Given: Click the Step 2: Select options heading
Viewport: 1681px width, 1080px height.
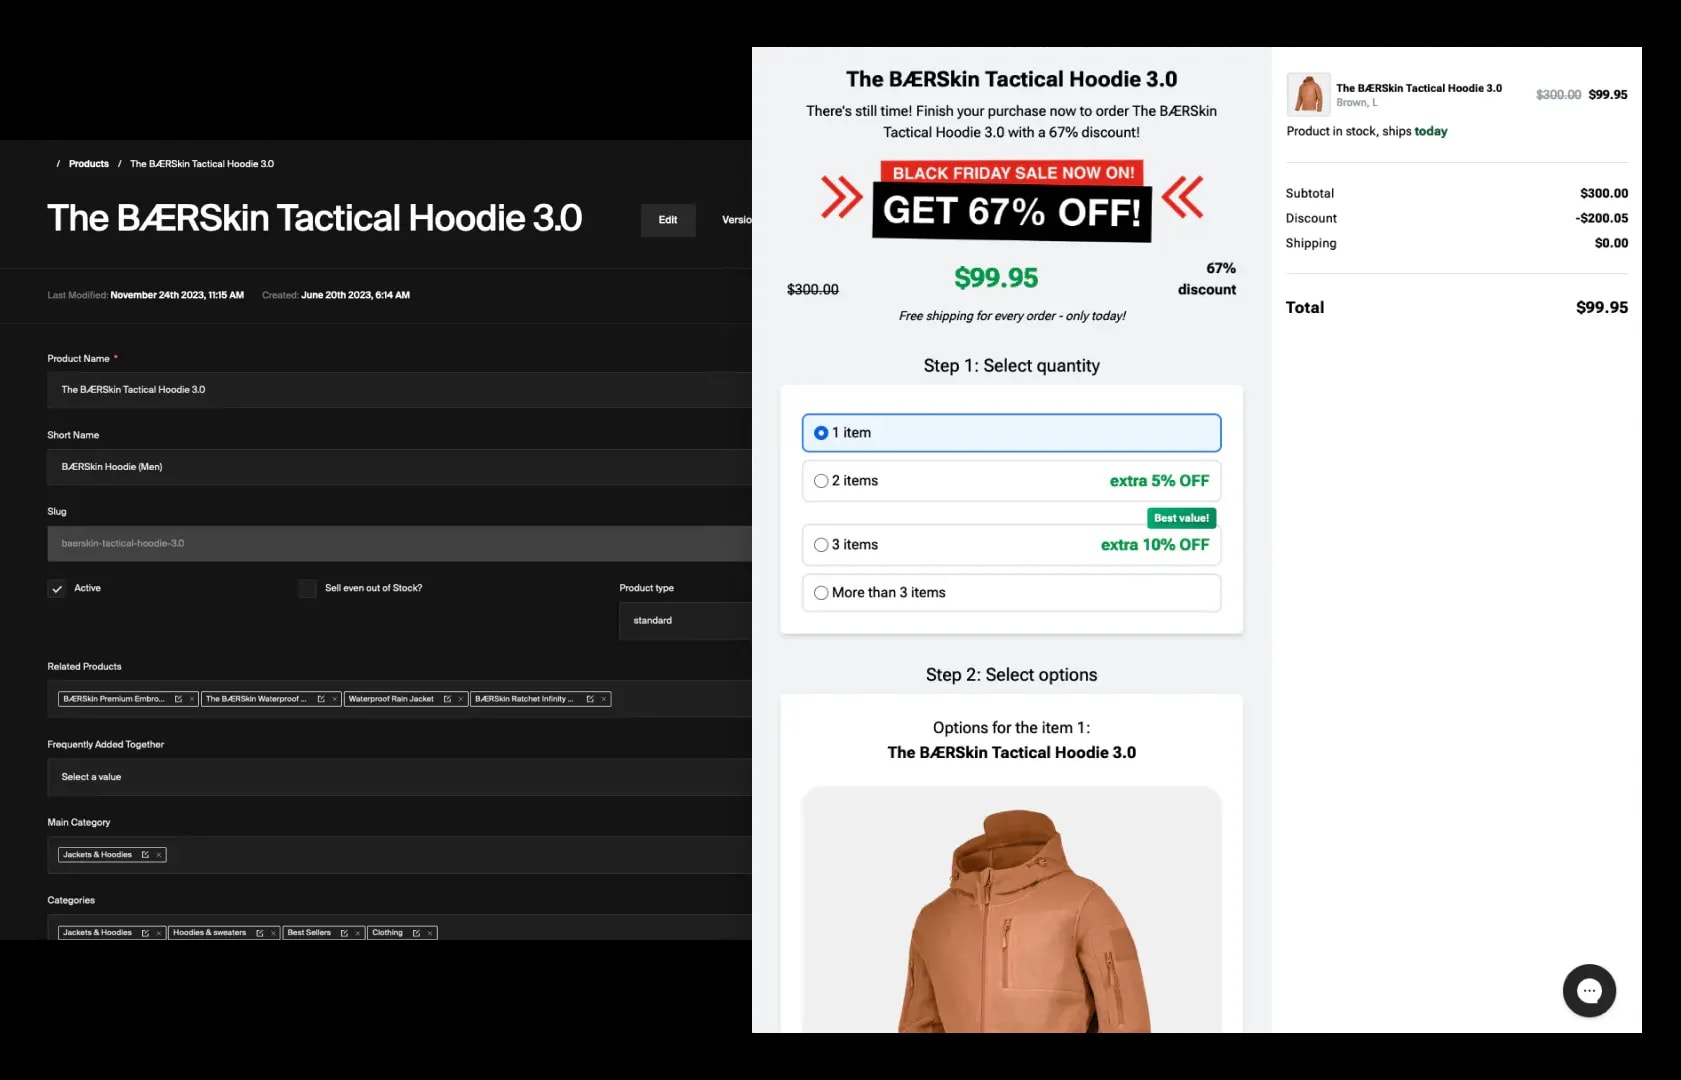Looking at the screenshot, I should click(1011, 675).
